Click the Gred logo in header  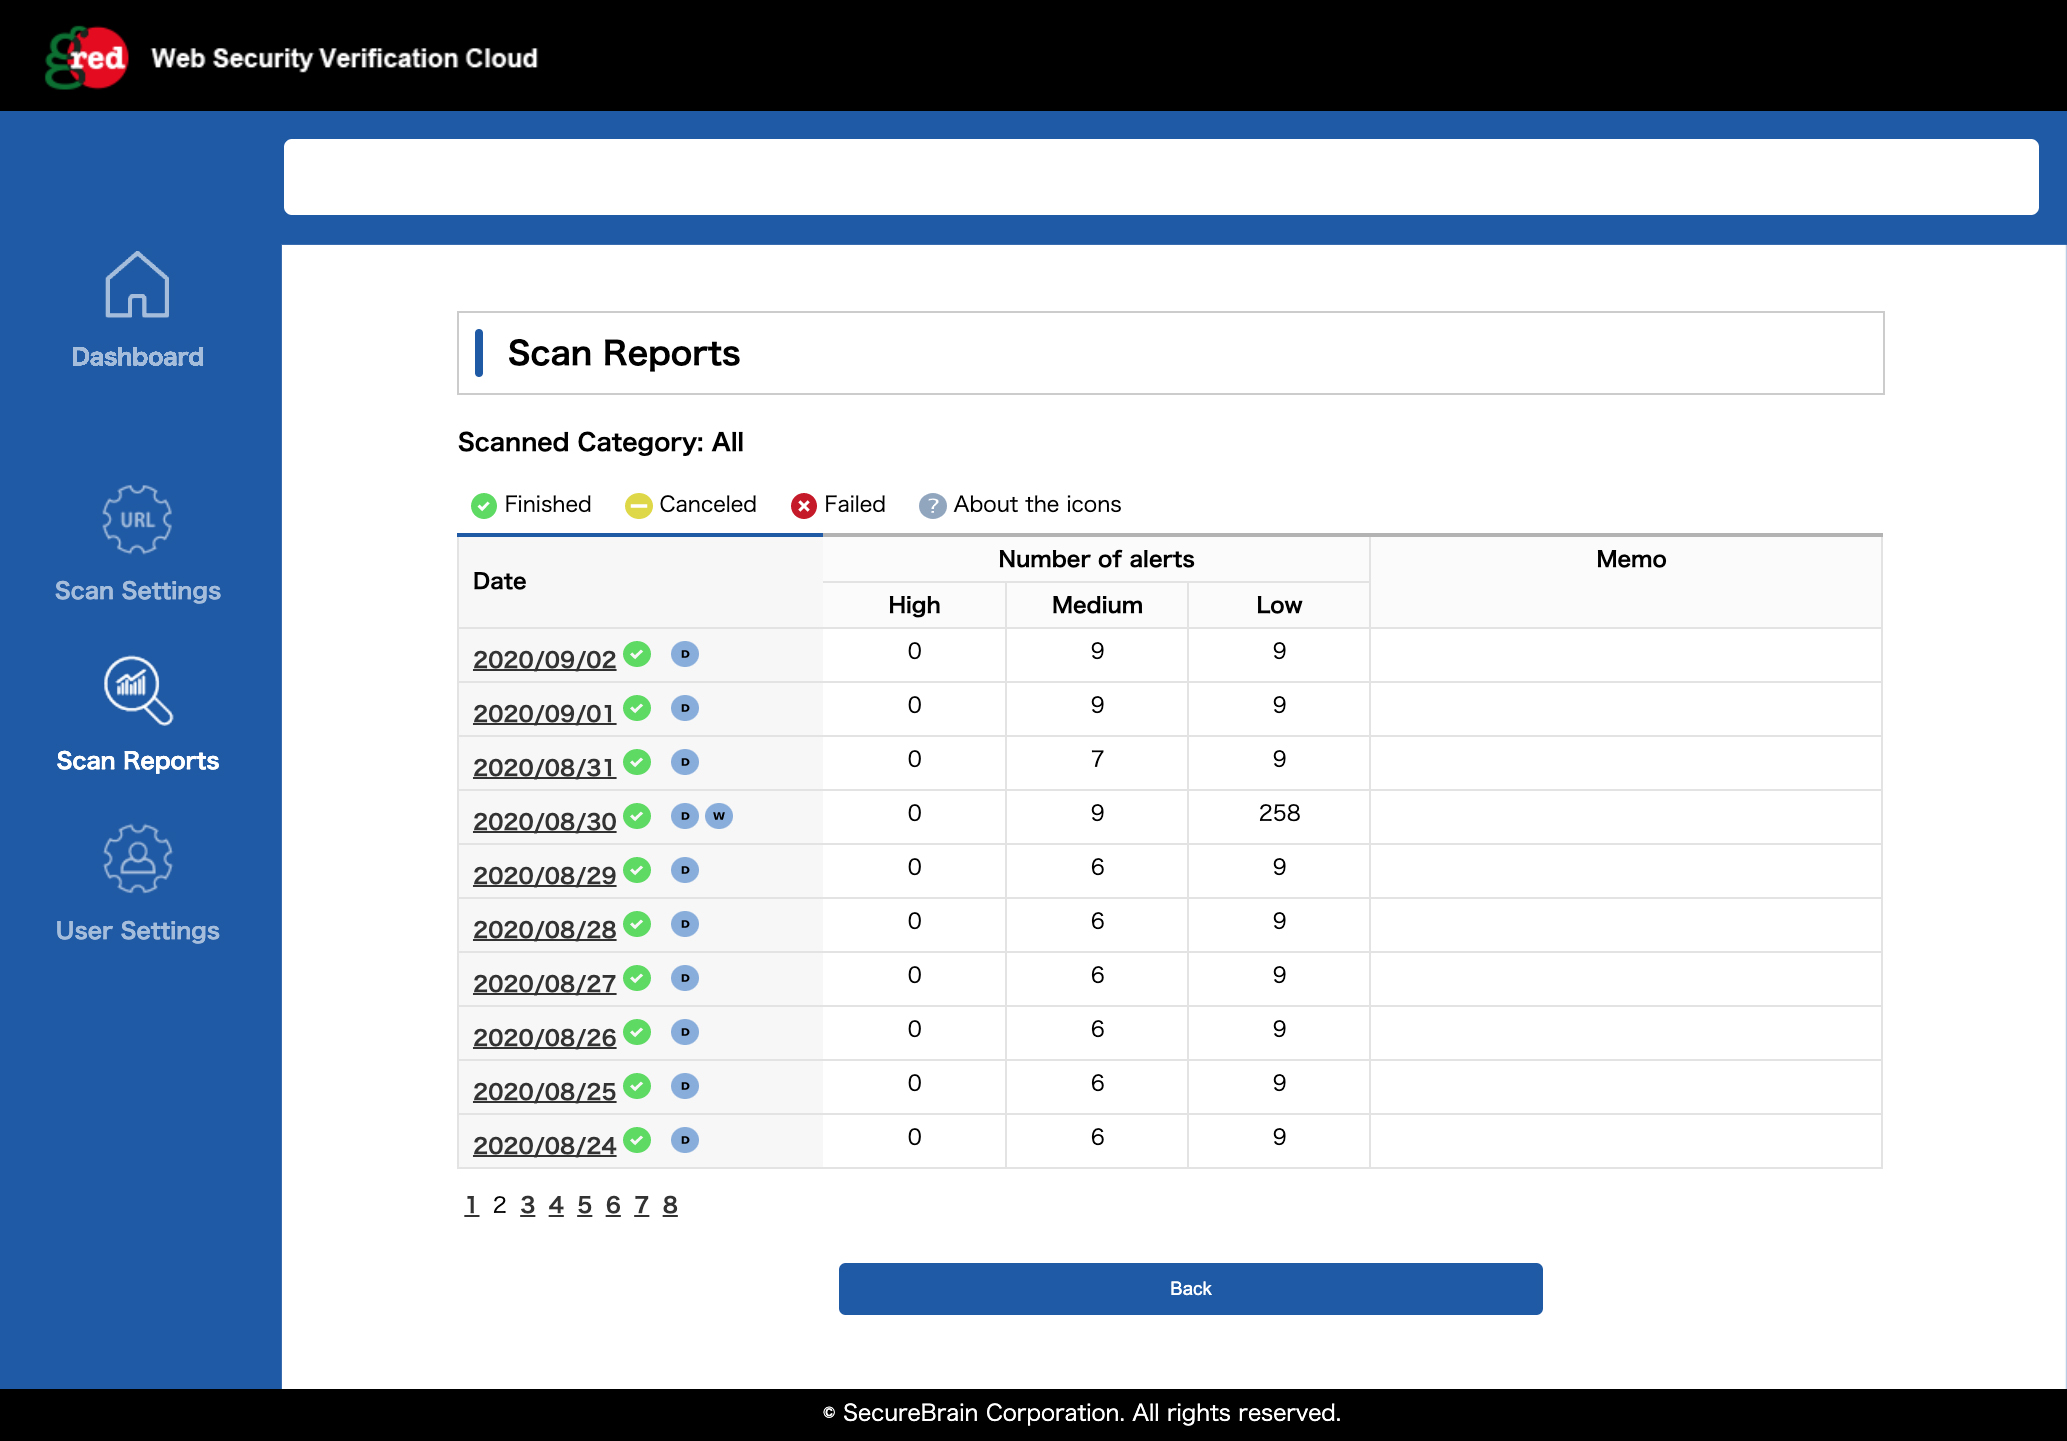87,58
